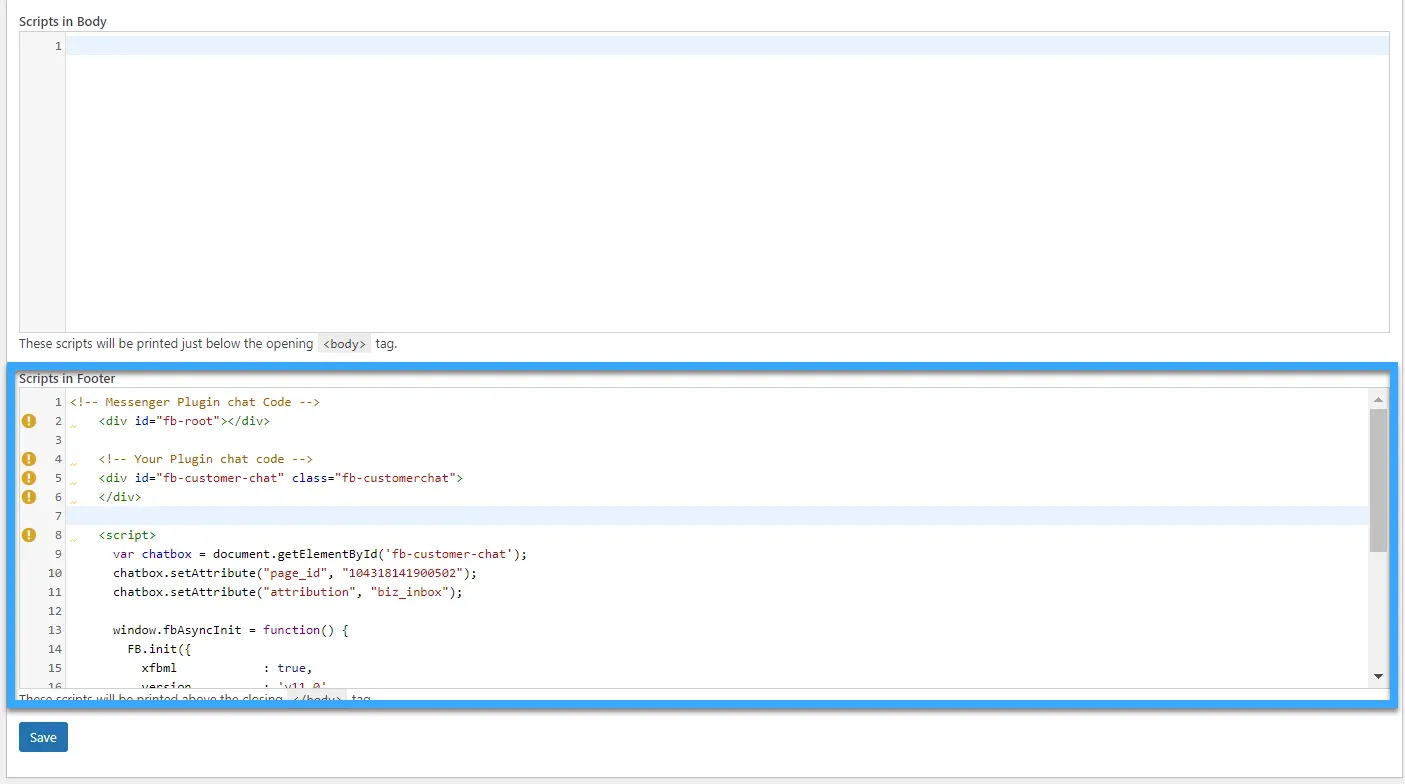The width and height of the screenshot is (1405, 784).
Task: Click the 'Scripts in Footer' label
Action: 67,379
